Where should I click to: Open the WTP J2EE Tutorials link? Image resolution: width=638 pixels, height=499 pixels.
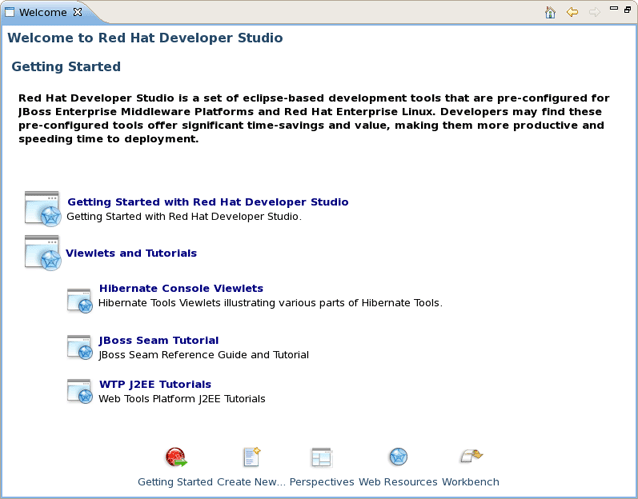point(155,384)
